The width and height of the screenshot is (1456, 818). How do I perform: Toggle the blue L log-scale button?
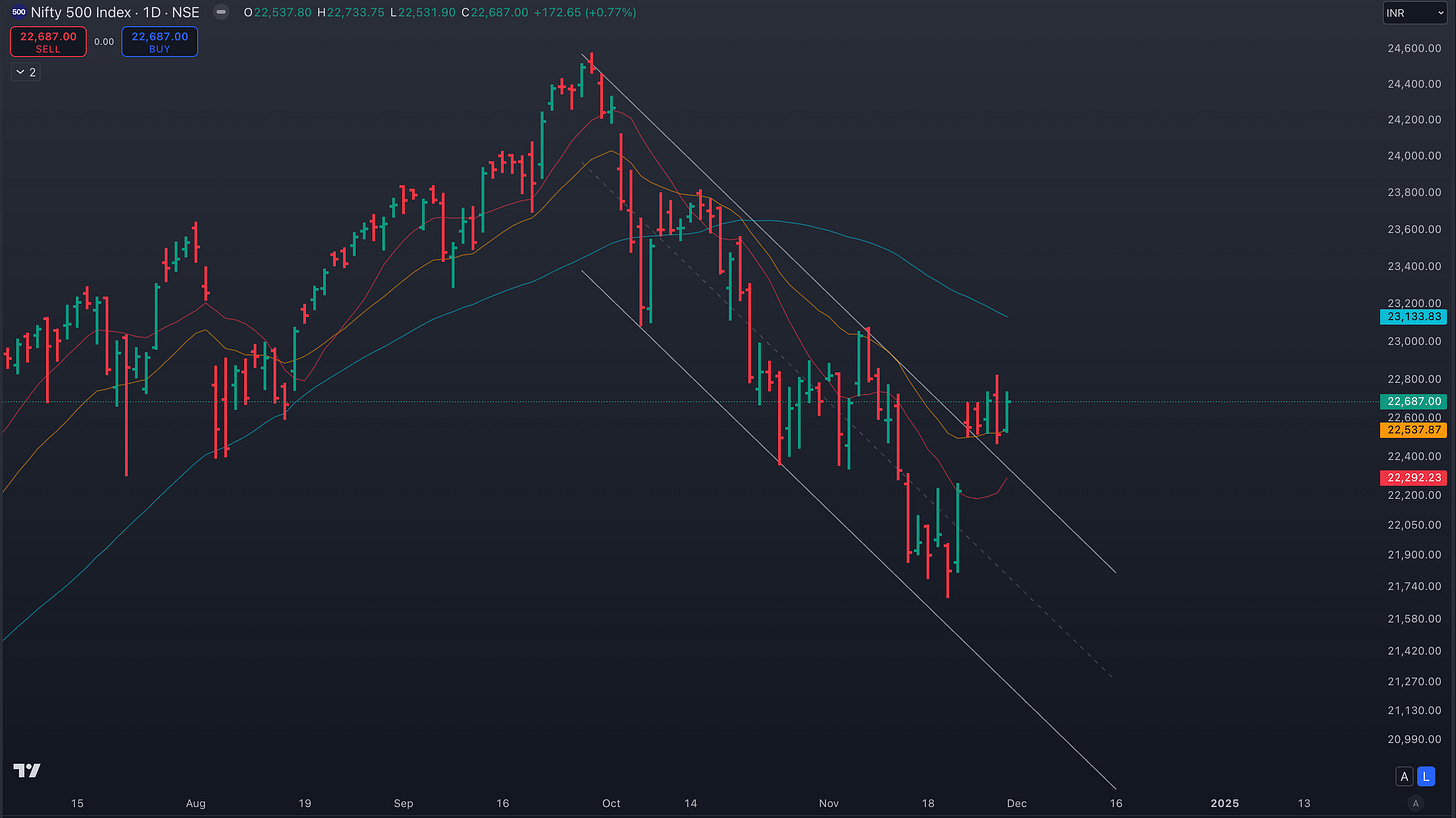click(1426, 776)
